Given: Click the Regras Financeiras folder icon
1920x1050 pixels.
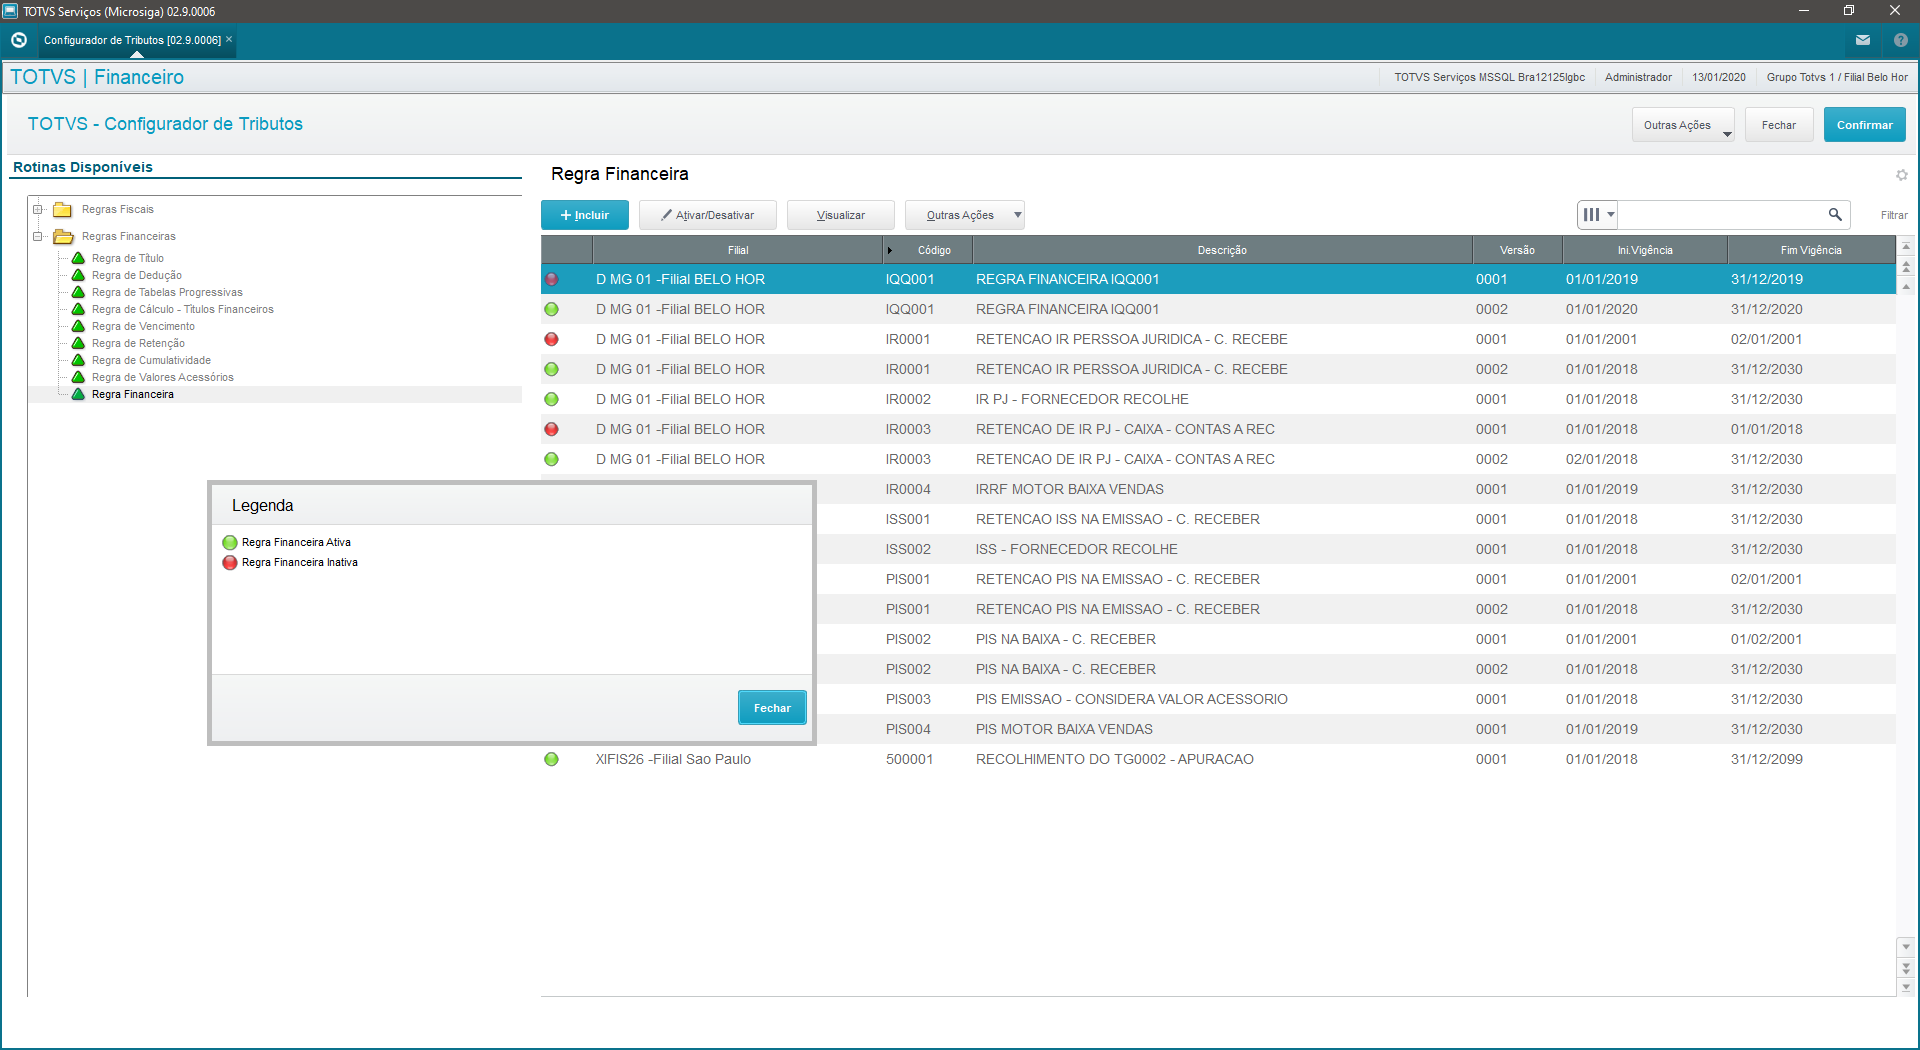Looking at the screenshot, I should 63,237.
